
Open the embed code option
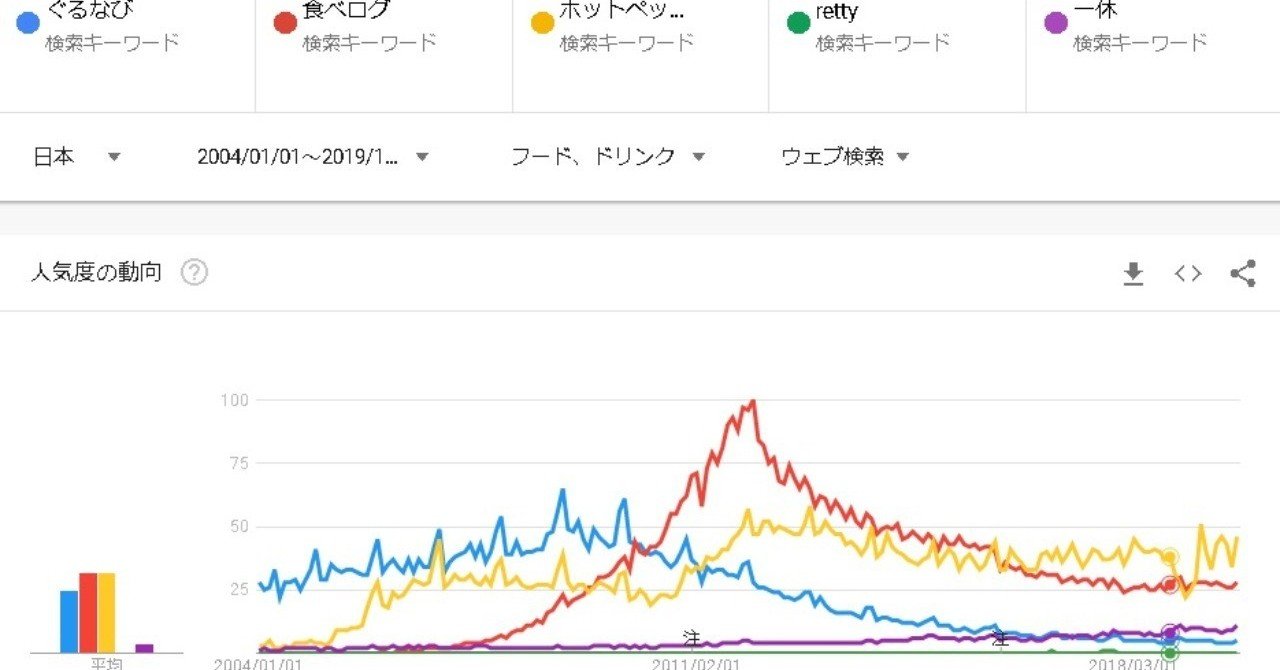pyautogui.click(x=1188, y=272)
